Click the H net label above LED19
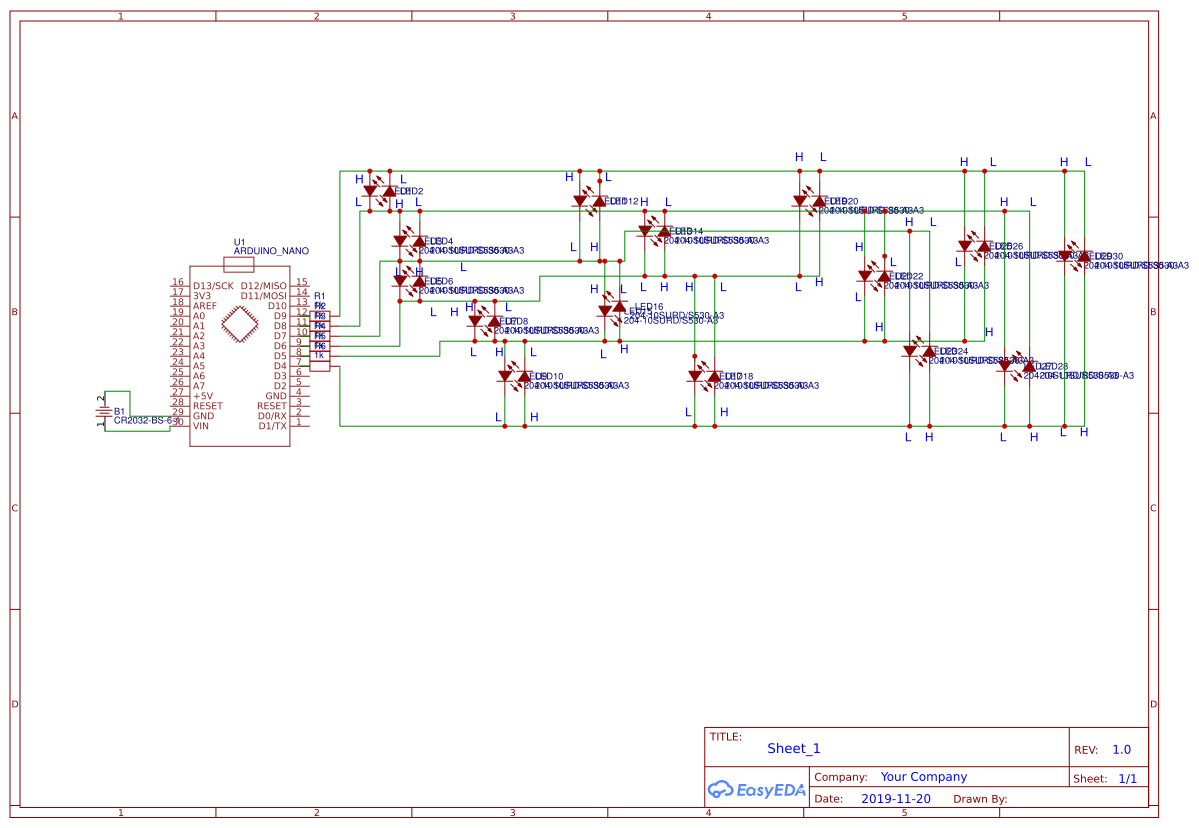The height and width of the screenshot is (828, 1199). click(x=797, y=157)
